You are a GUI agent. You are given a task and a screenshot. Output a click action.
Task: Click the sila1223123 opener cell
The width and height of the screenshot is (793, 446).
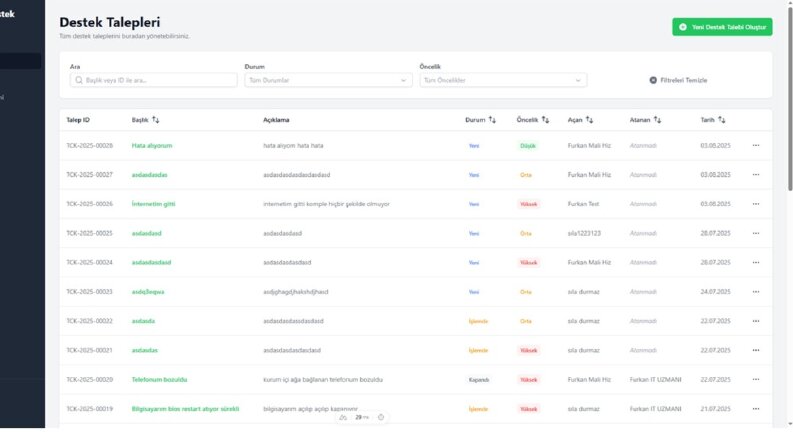[x=584, y=234]
